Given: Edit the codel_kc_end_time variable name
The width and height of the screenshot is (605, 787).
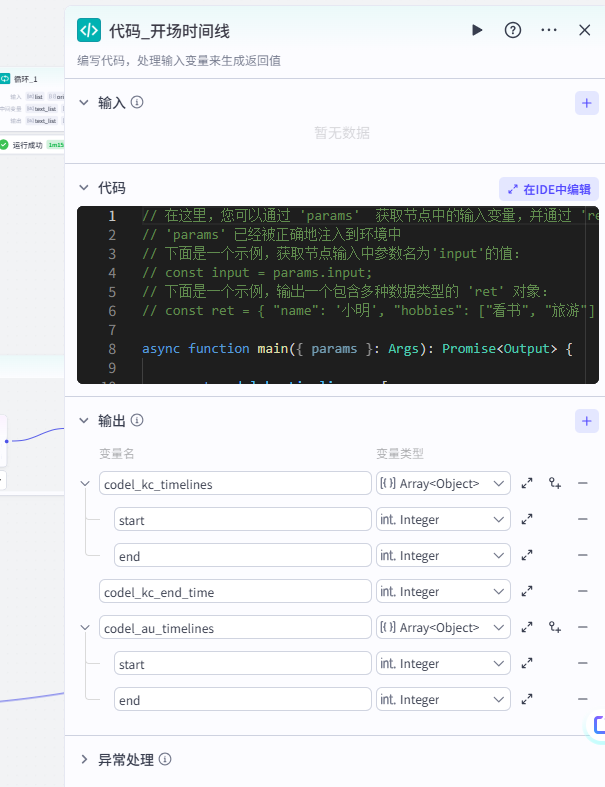Looking at the screenshot, I should tap(235, 591).
